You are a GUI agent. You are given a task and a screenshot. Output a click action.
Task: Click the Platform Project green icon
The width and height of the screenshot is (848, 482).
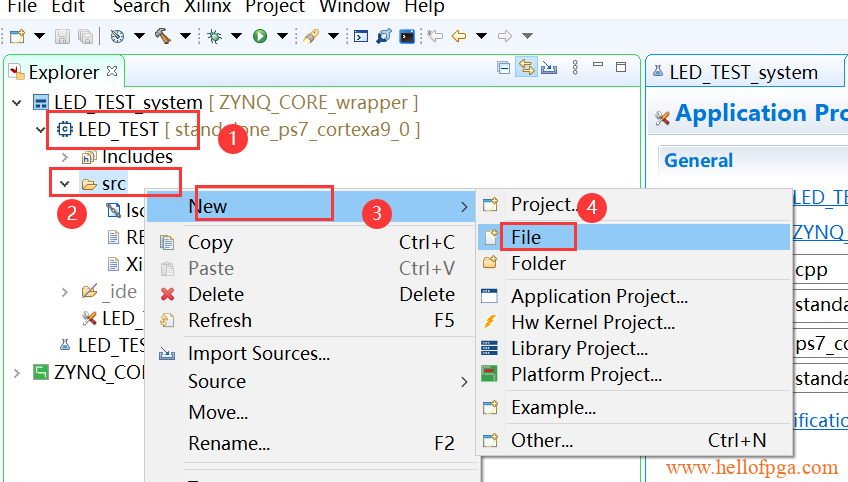pyautogui.click(x=489, y=374)
